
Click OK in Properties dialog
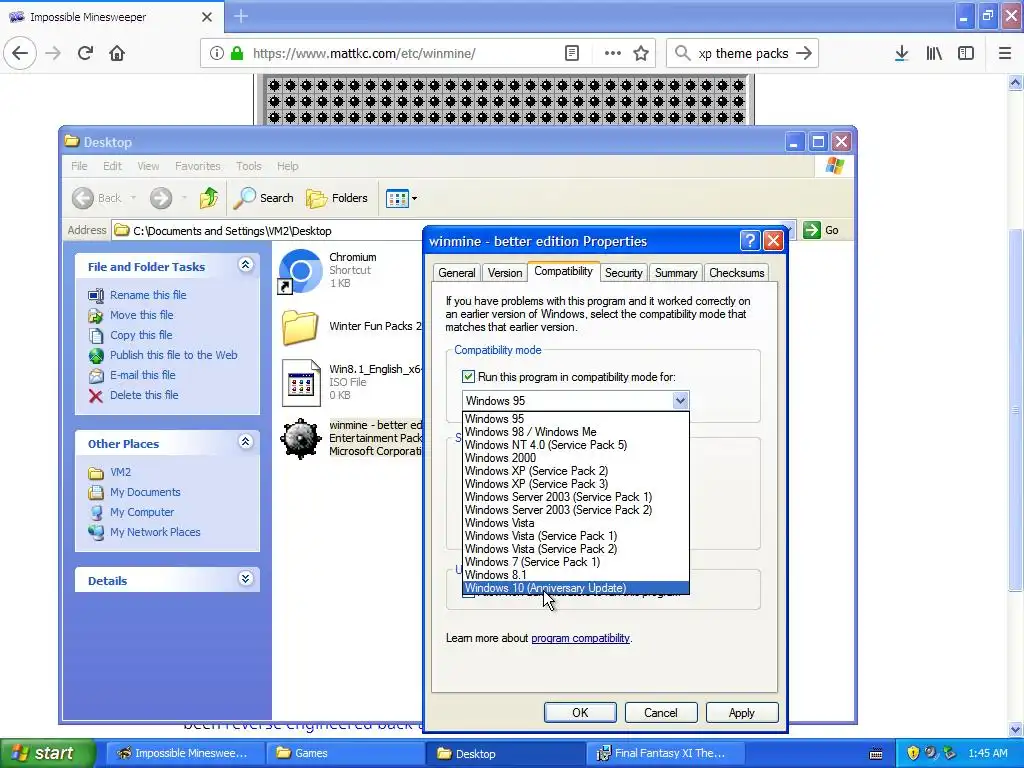tap(580, 712)
